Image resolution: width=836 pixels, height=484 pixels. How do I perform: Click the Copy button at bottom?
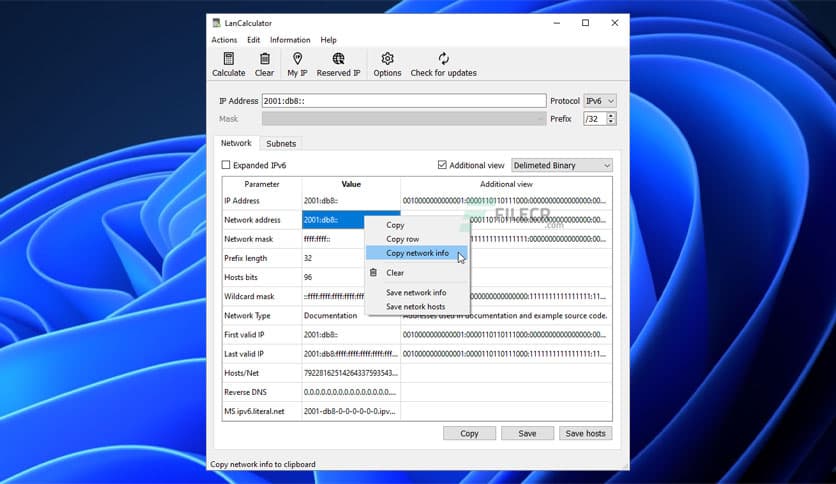pos(469,433)
